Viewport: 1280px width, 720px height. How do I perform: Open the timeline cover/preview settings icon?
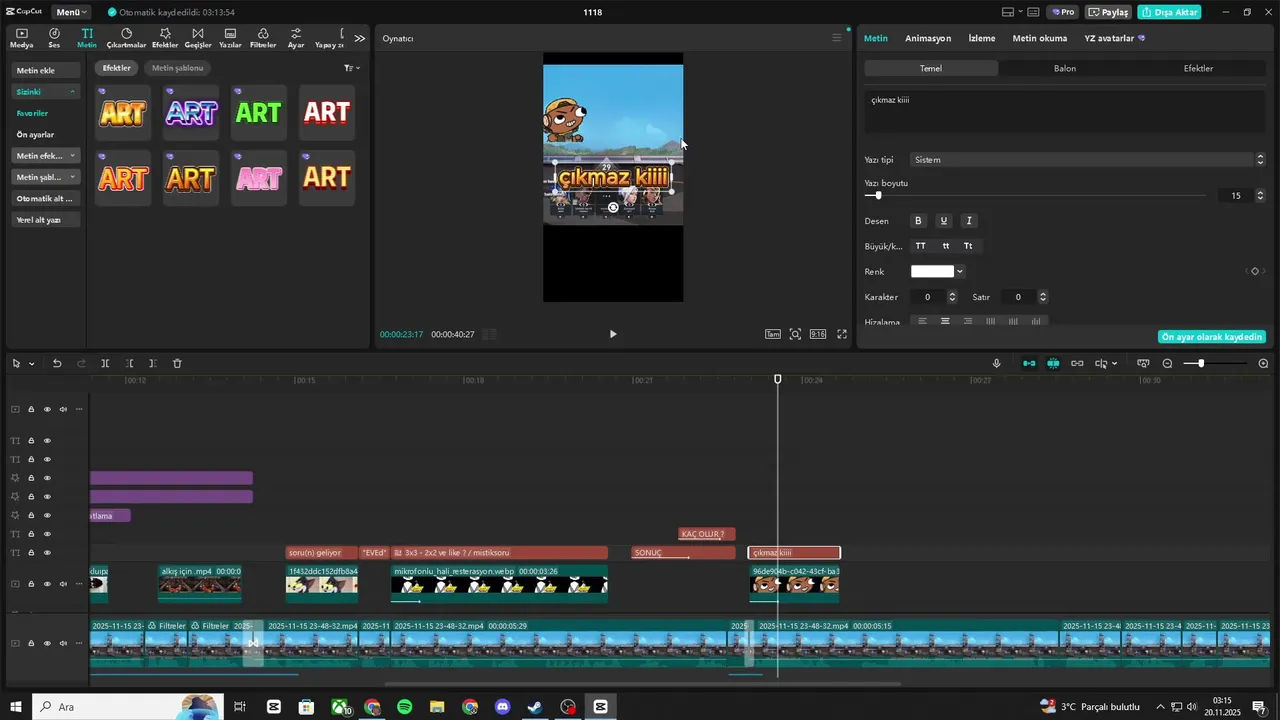point(1143,363)
